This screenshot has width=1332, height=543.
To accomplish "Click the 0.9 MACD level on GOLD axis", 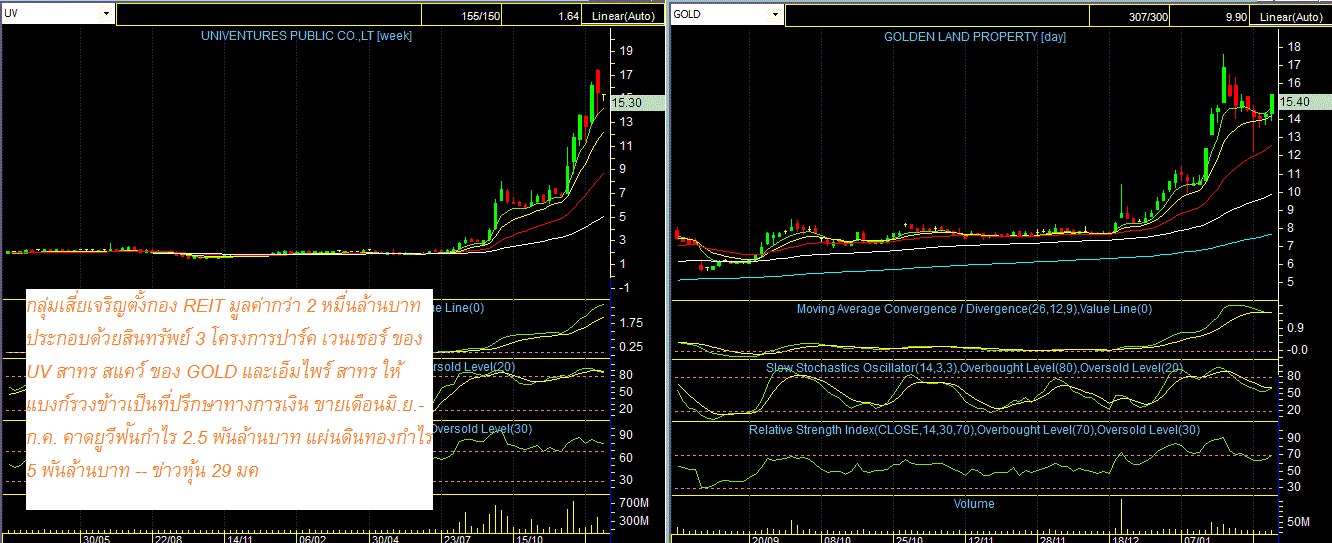I will 1296,327.
